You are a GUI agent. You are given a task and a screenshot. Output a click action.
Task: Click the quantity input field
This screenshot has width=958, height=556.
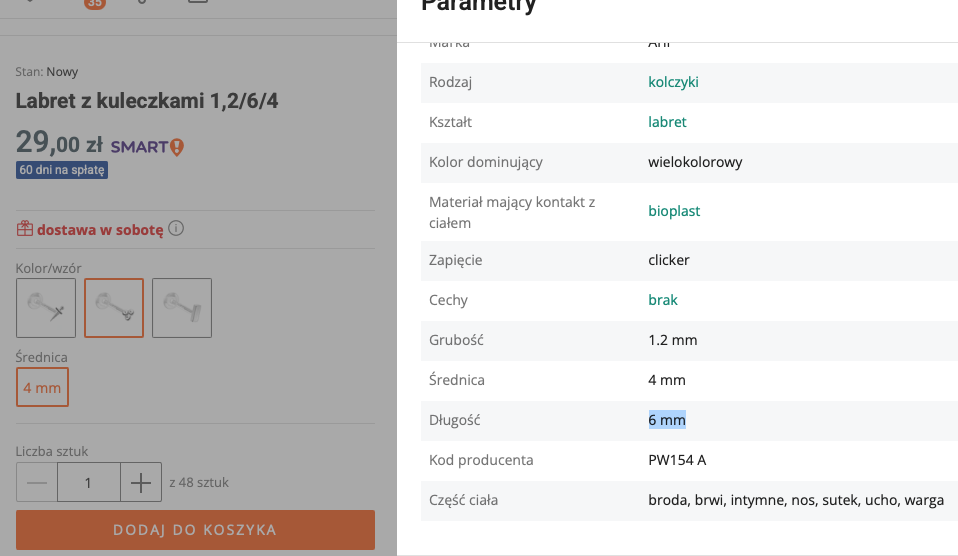(x=89, y=483)
